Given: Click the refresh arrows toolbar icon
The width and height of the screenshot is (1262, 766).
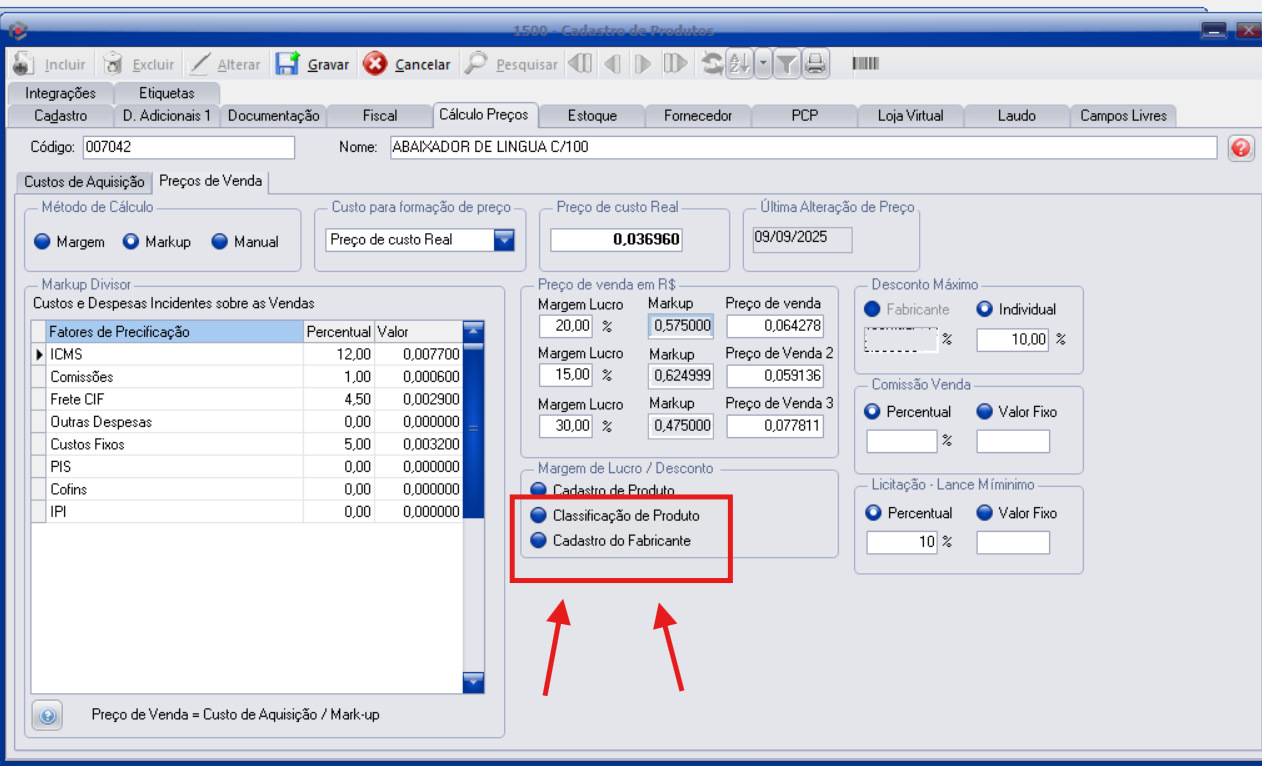Looking at the screenshot, I should point(712,64).
